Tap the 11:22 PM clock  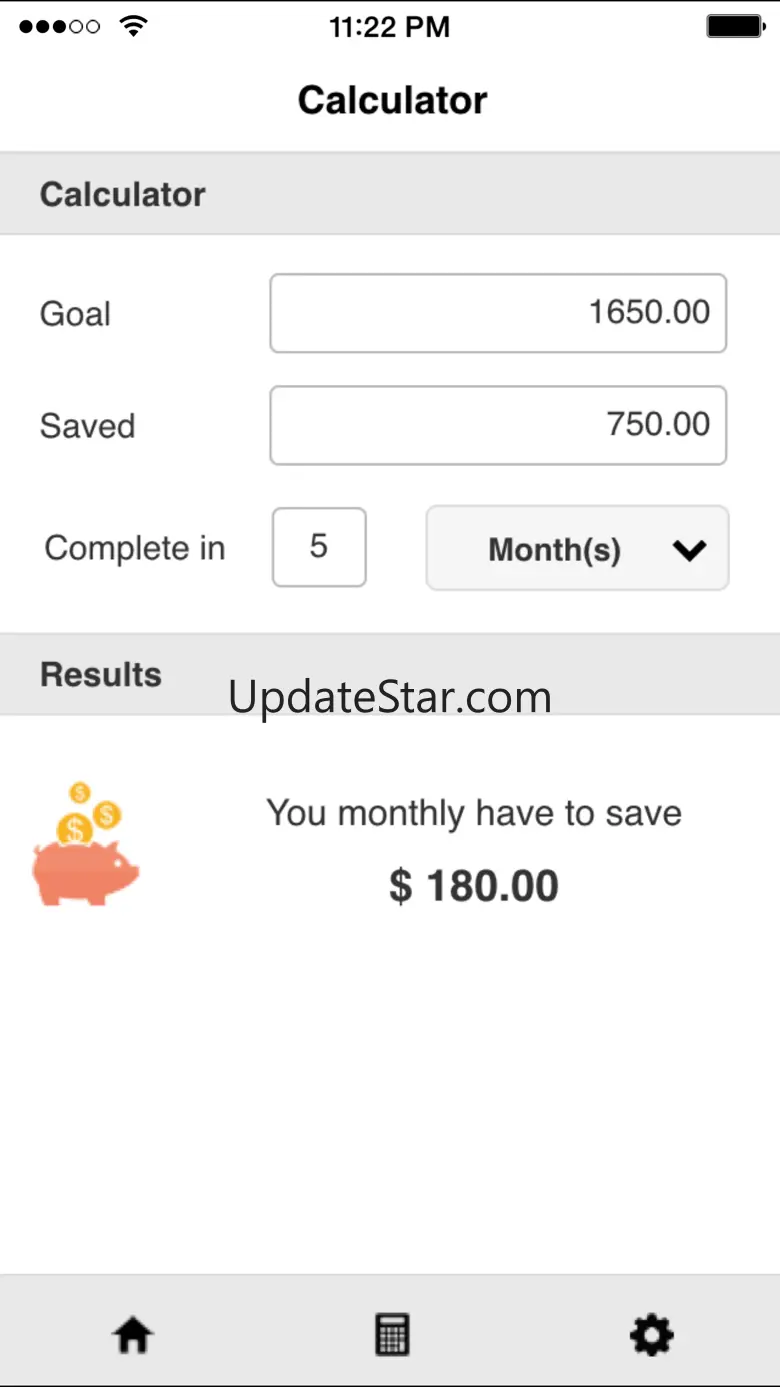tap(389, 27)
